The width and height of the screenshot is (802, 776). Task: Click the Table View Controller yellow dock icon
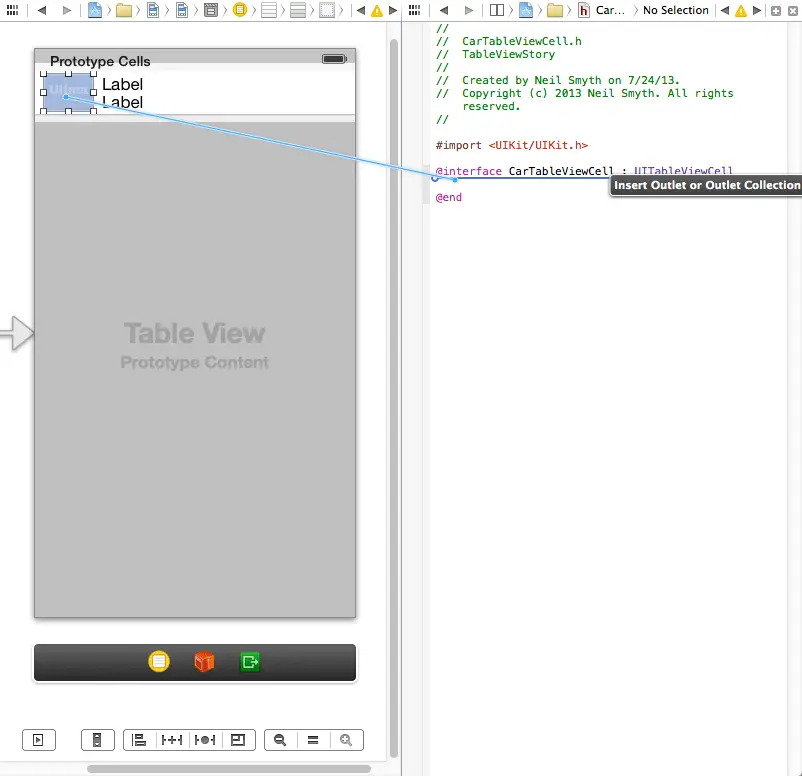pos(158,661)
